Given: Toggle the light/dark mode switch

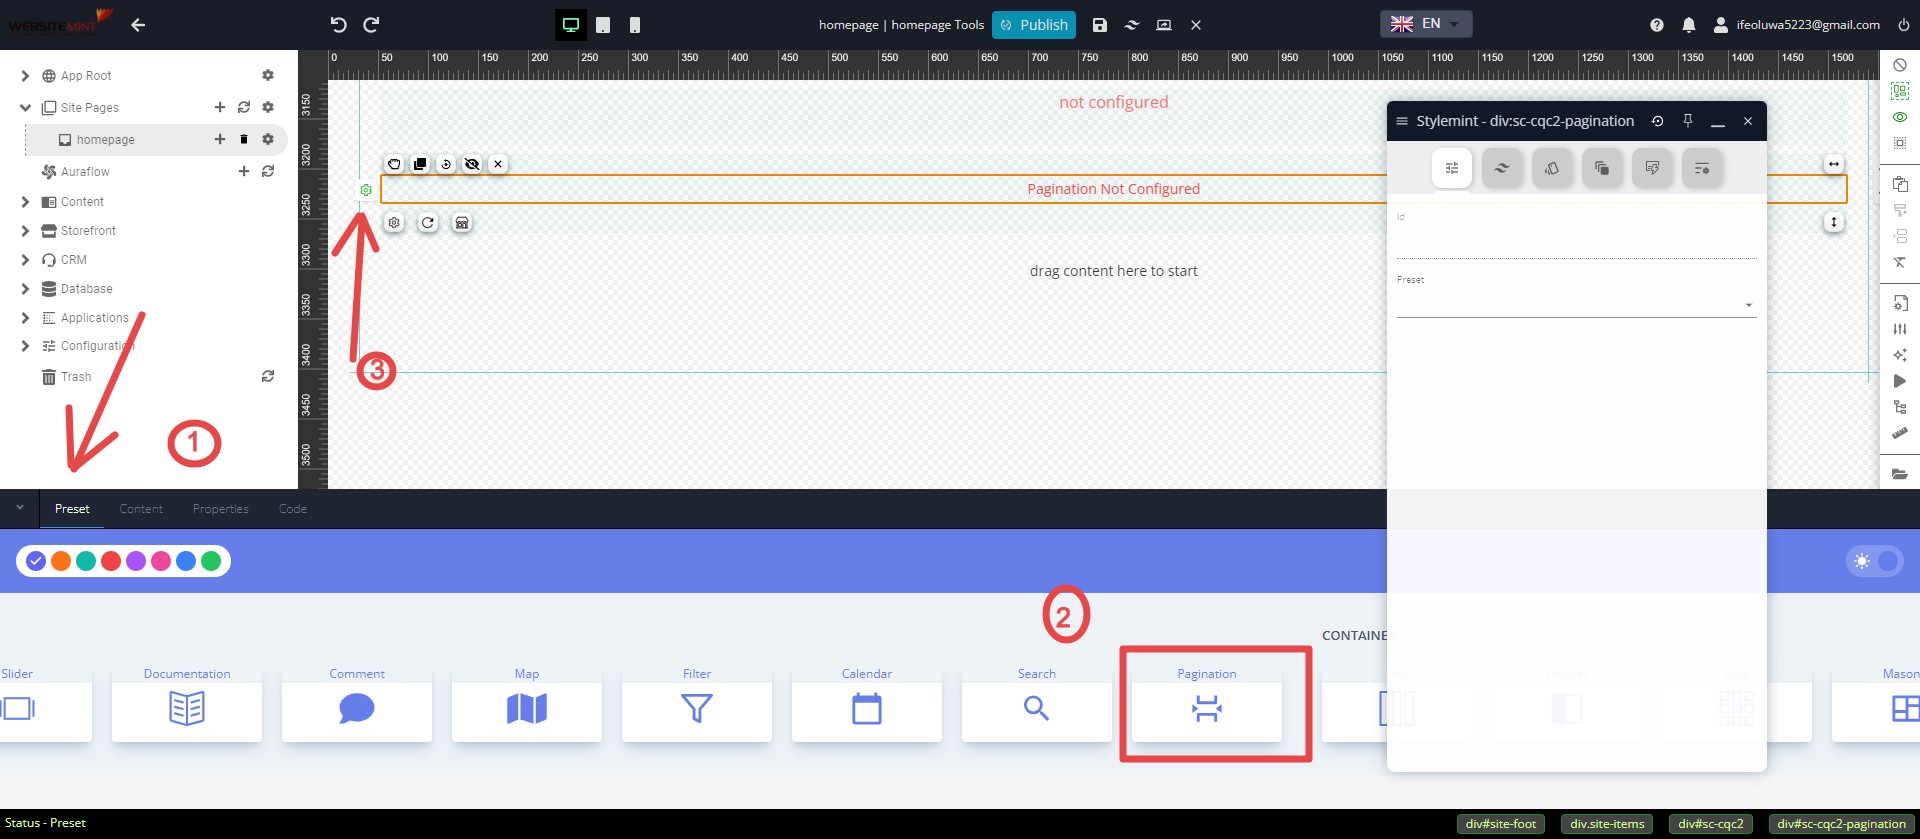Looking at the screenshot, I should tap(1875, 561).
